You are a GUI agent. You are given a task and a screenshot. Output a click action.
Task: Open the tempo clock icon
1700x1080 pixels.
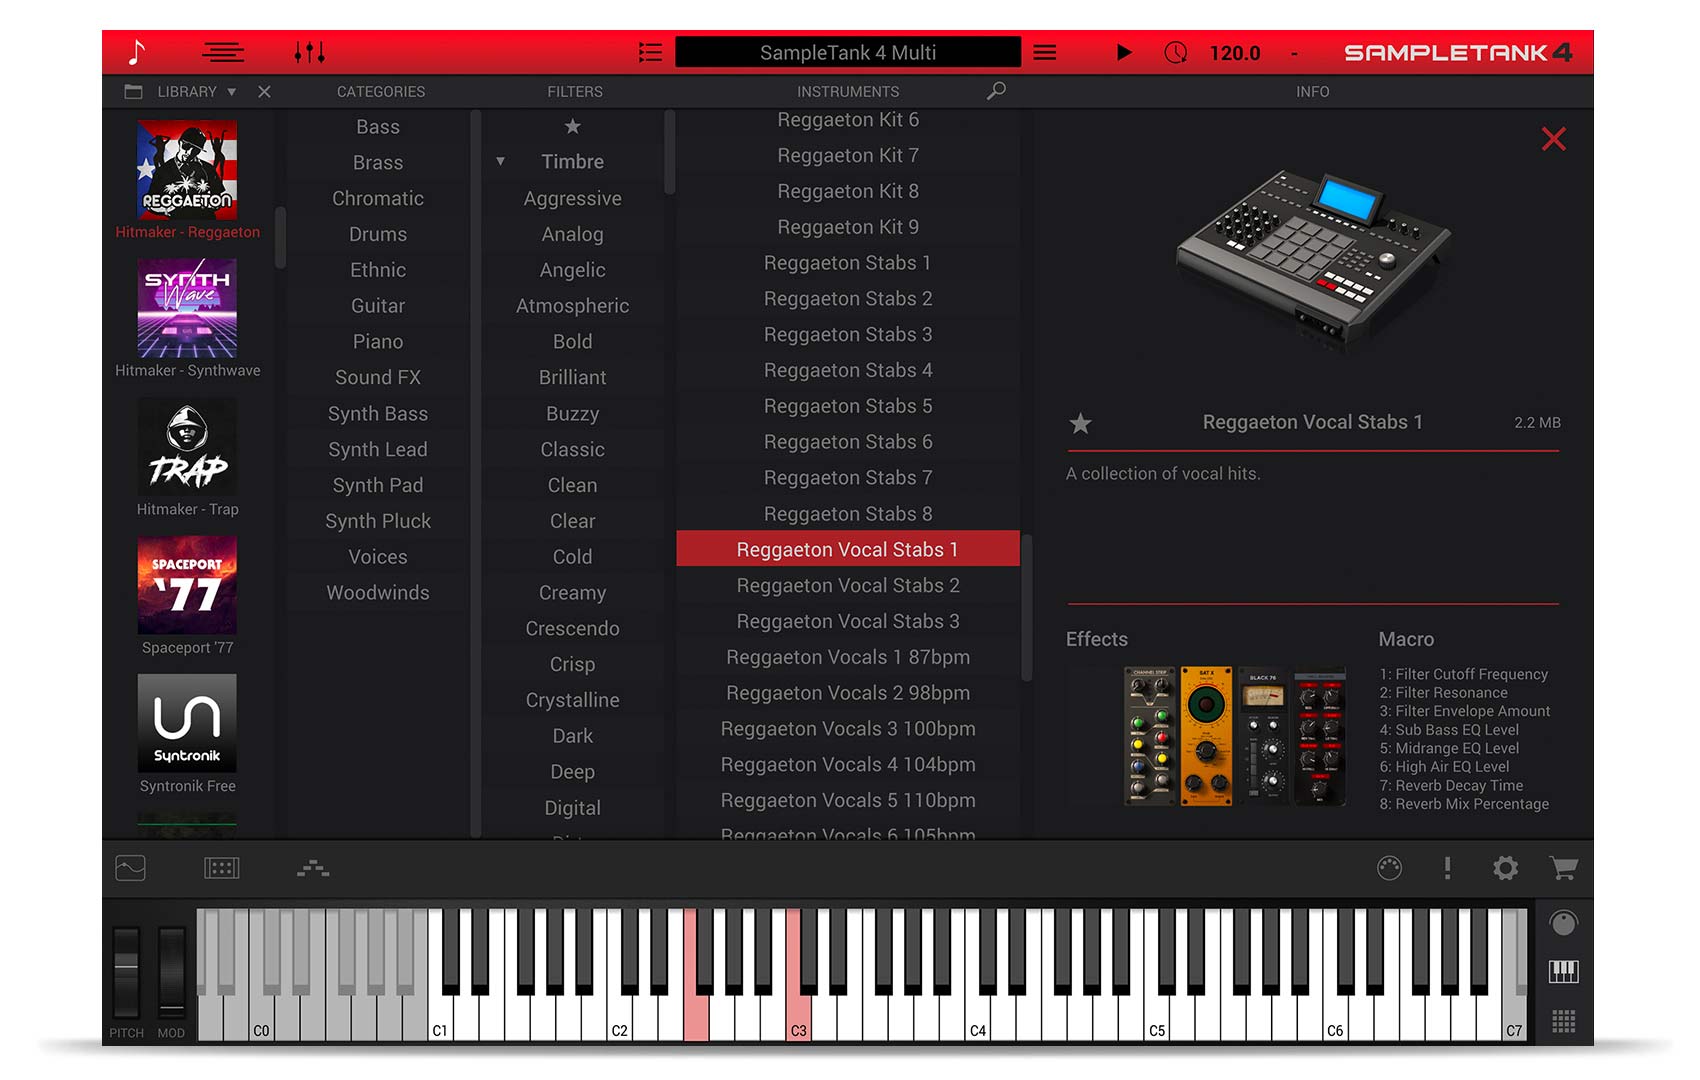(1176, 52)
